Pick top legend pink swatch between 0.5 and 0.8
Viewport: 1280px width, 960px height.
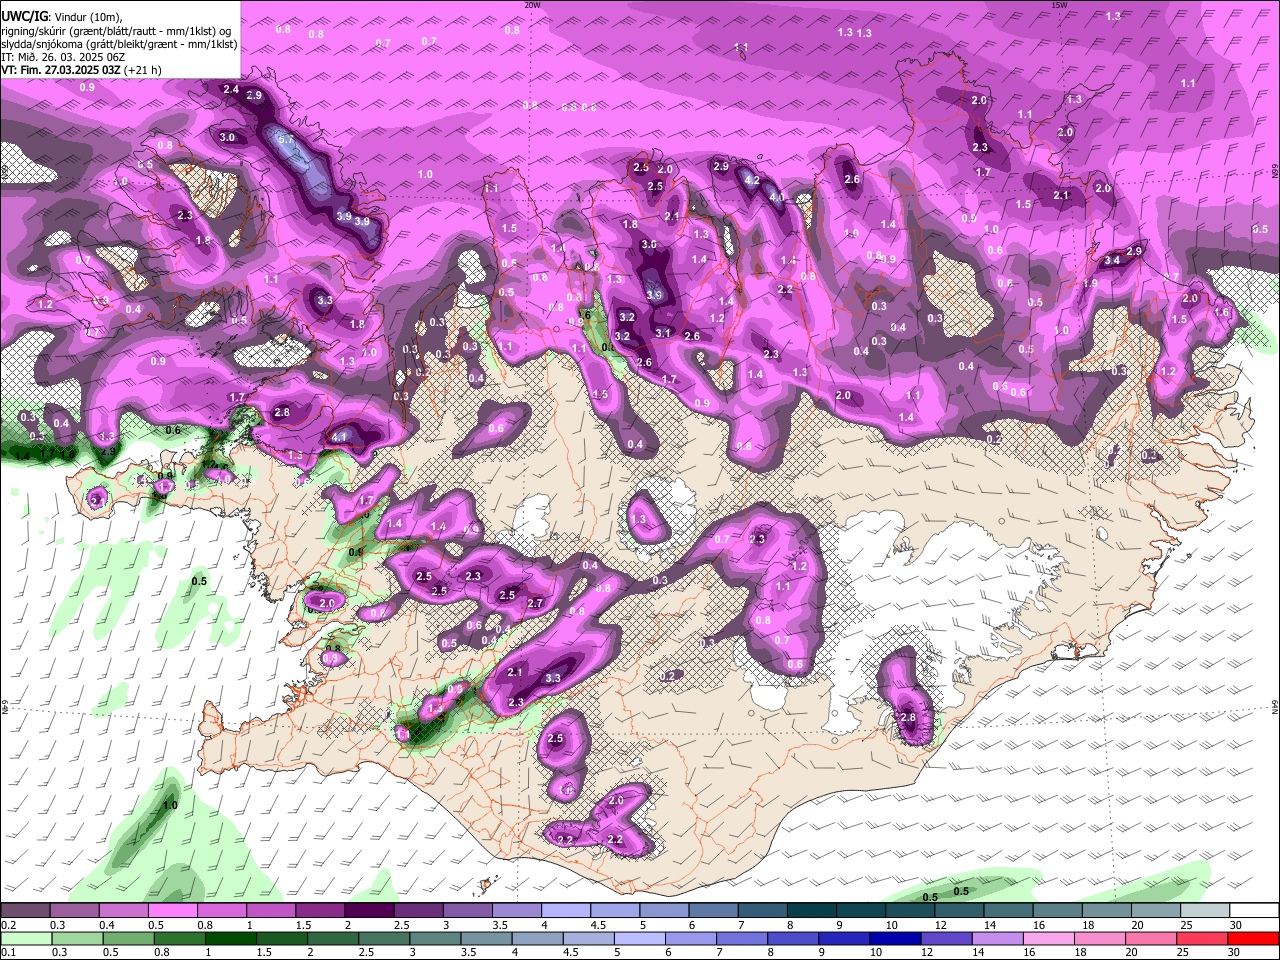172,911
